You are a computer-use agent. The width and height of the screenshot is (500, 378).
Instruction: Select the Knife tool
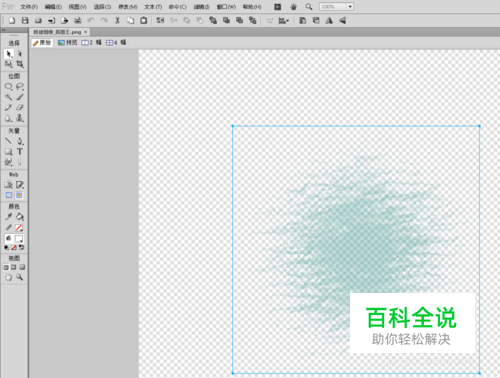coord(20,162)
